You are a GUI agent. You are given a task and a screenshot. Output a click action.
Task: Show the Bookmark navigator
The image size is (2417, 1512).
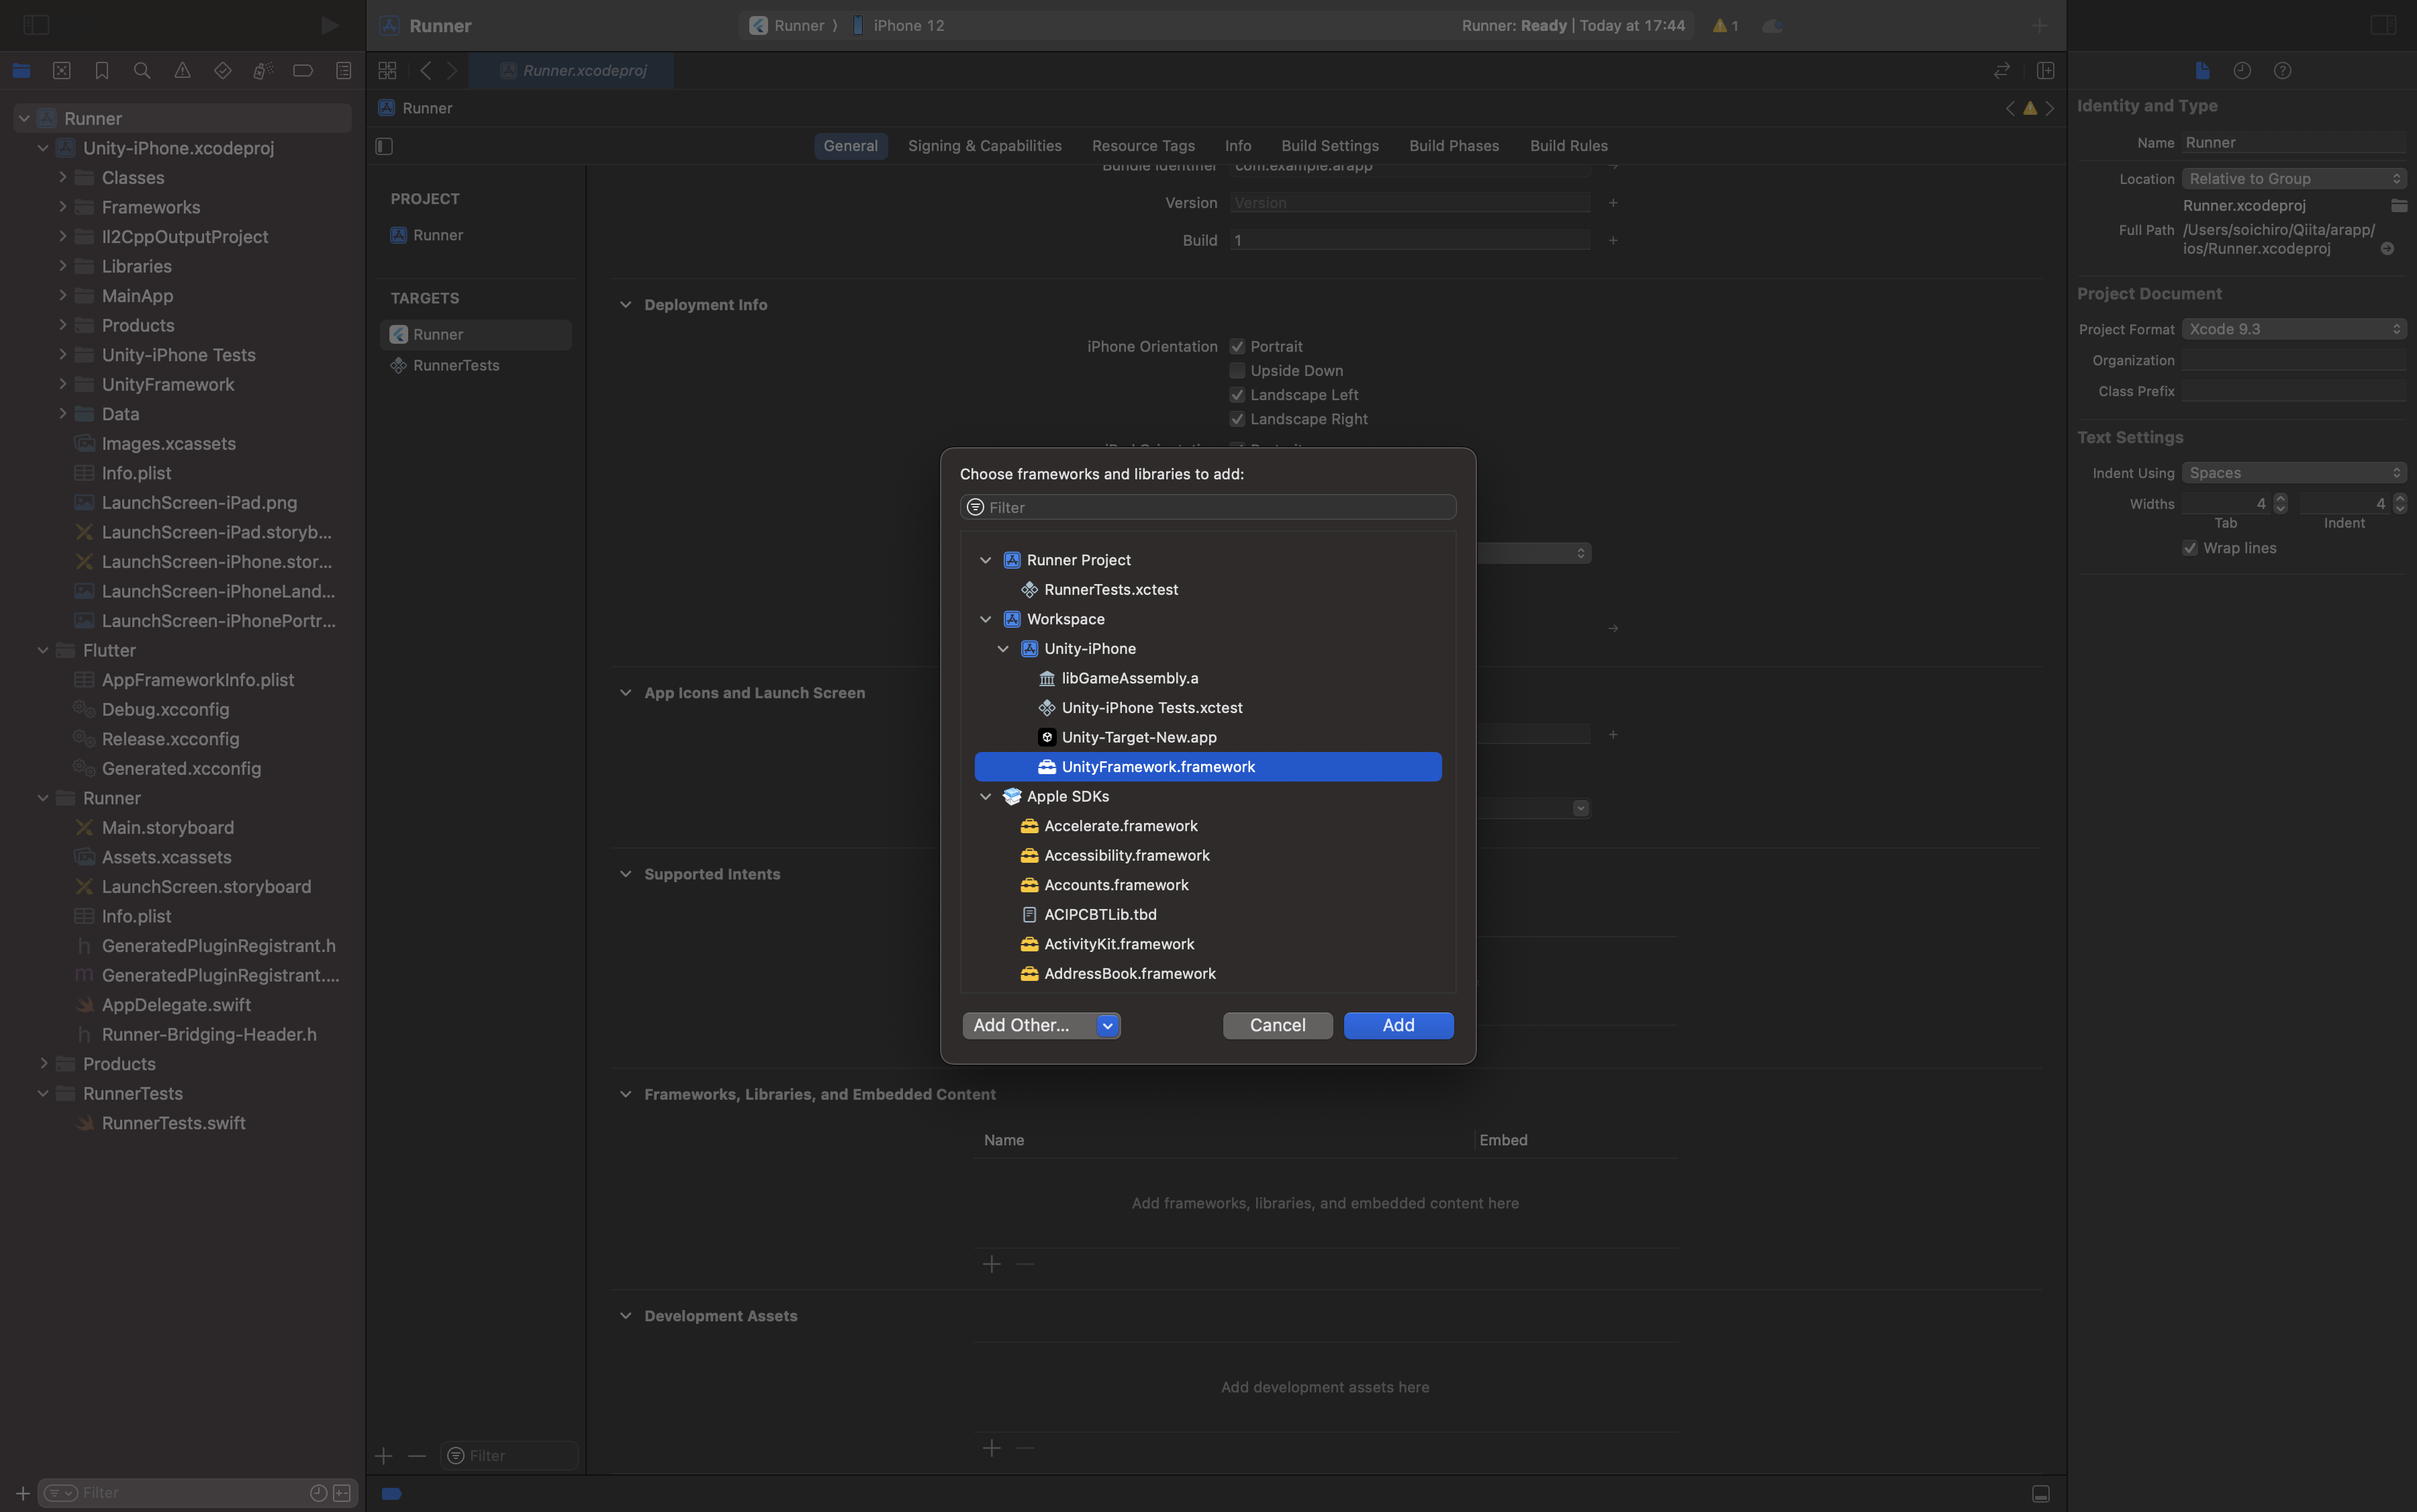tap(102, 71)
